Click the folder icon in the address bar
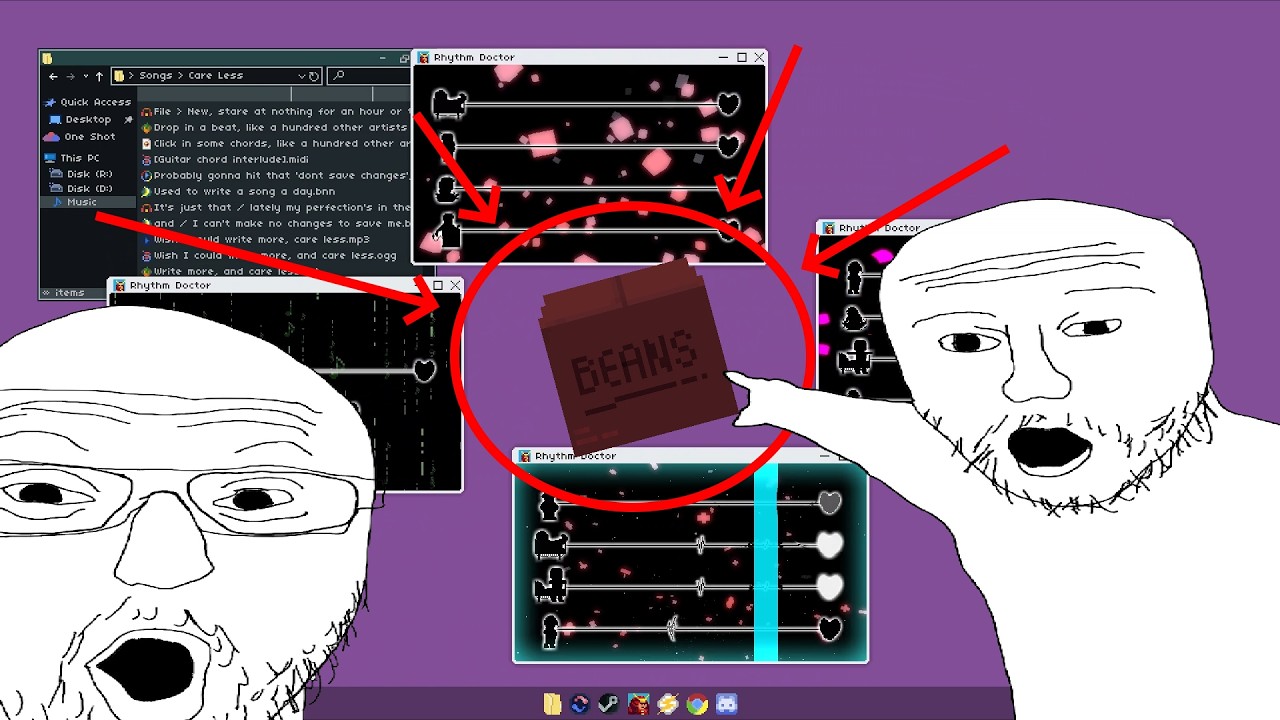Screen dimensions: 1280x720 tap(119, 76)
